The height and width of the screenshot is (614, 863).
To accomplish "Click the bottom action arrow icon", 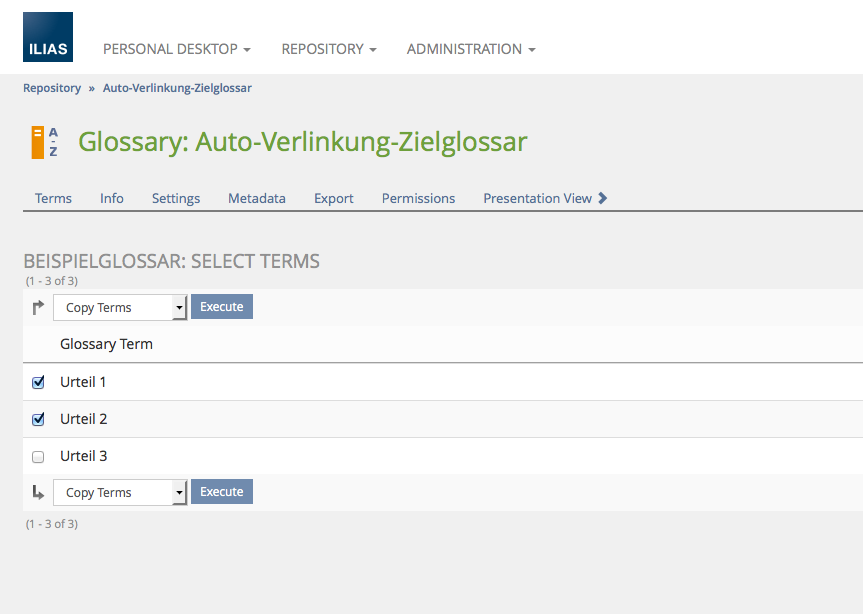I will point(38,492).
